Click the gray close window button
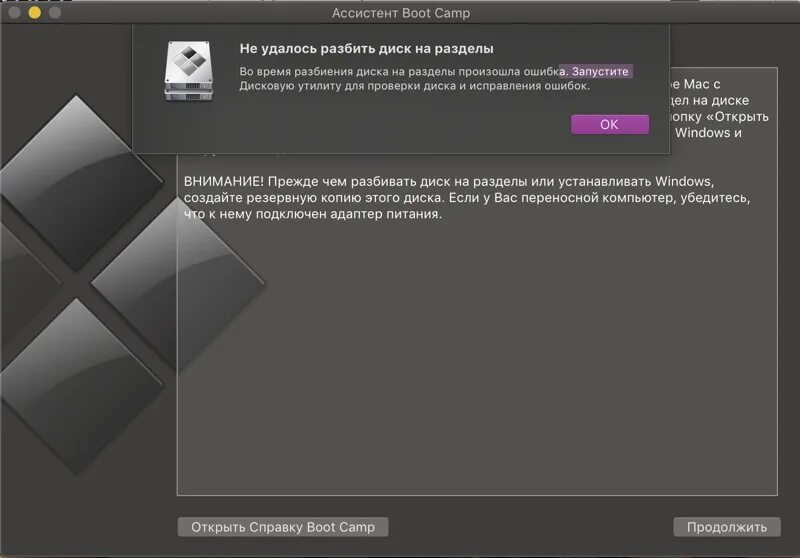 [14, 12]
